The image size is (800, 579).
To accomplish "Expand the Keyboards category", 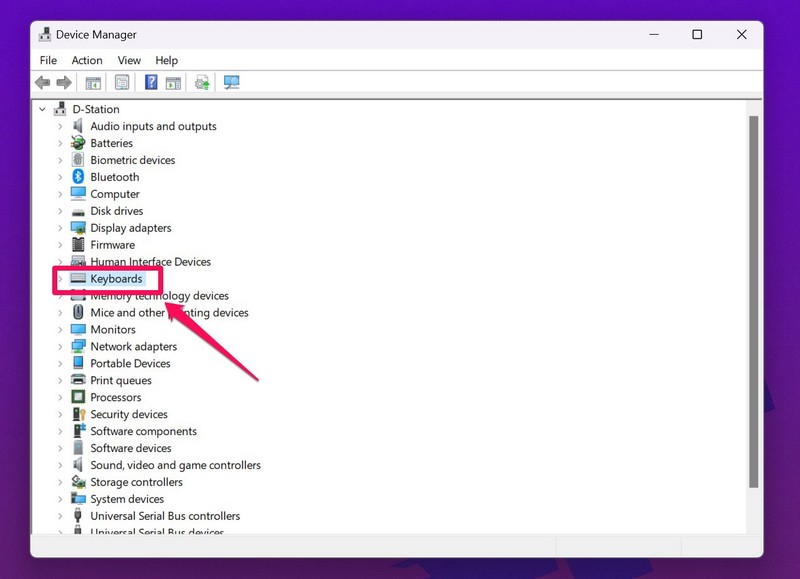I will 60,279.
